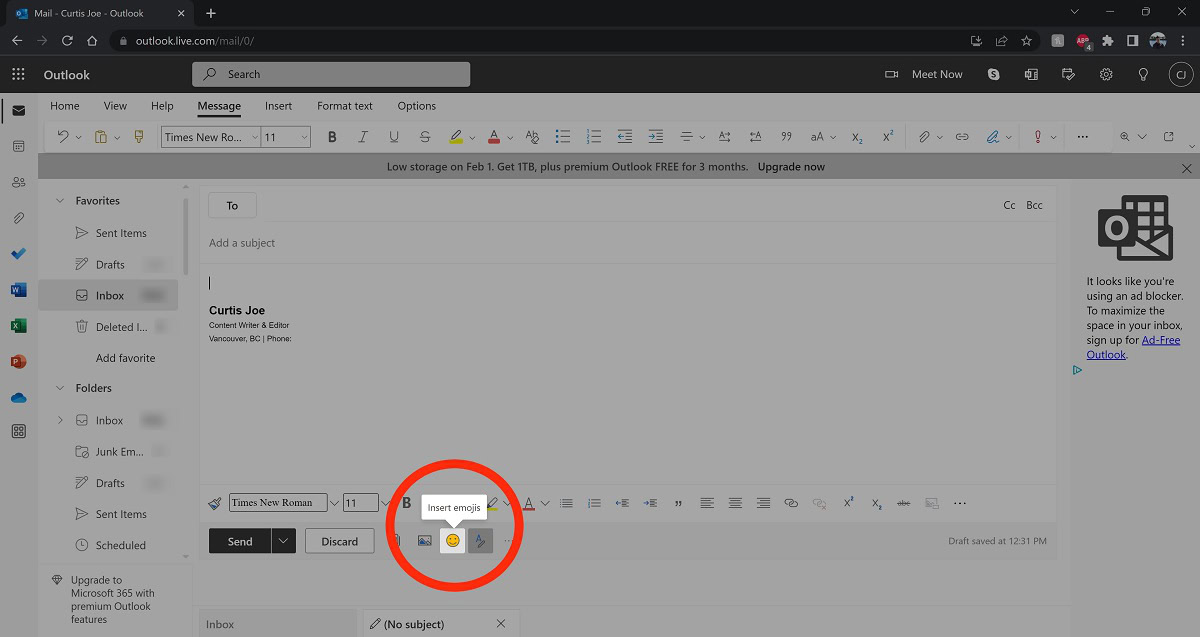Click the Upgrade now link
This screenshot has height=637, width=1200.
point(791,167)
